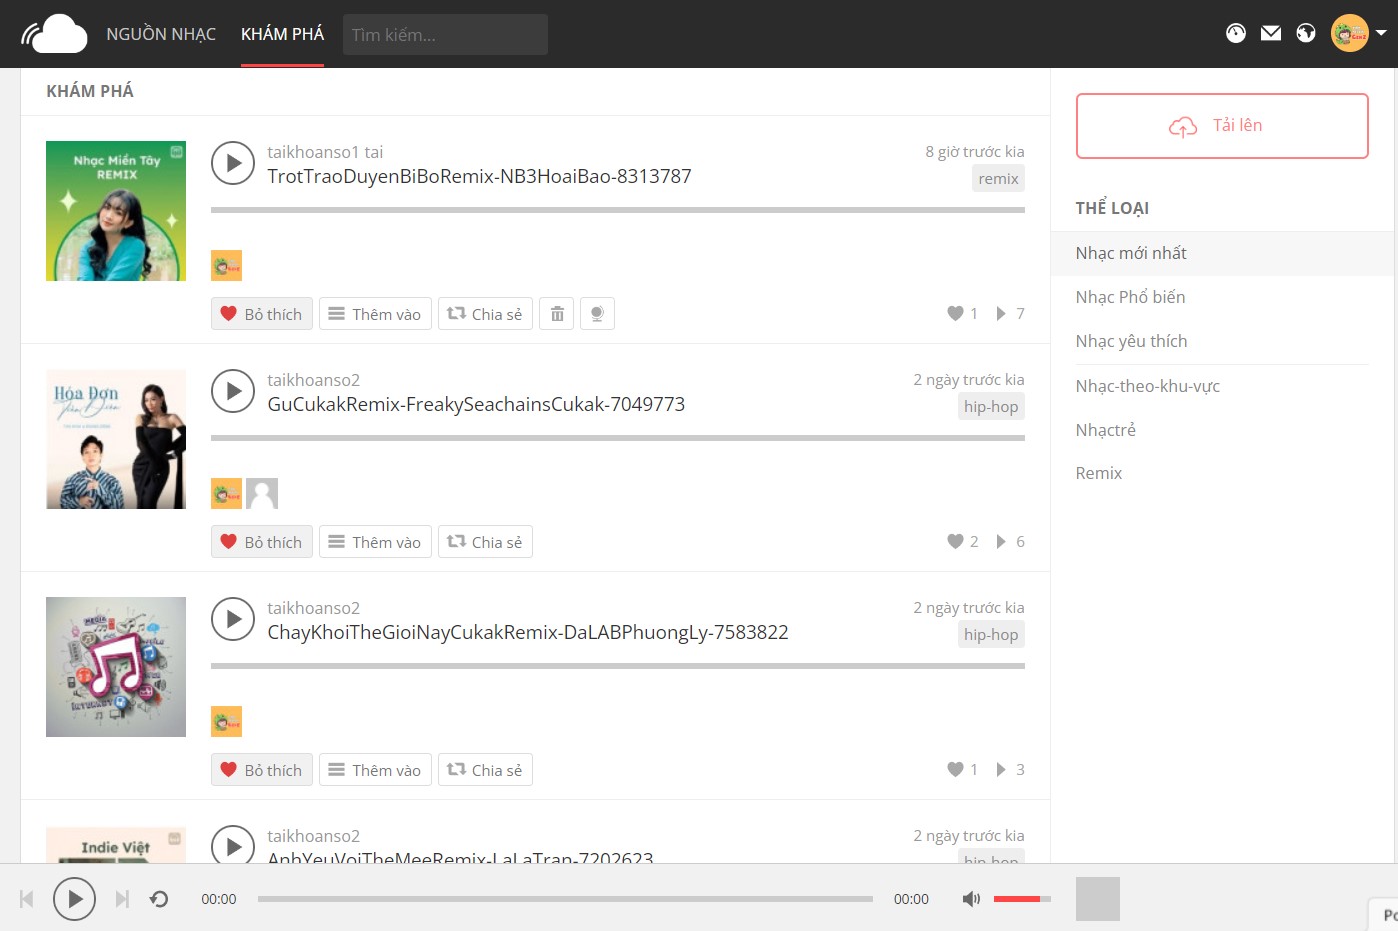
Task: Play the TrotTraoDuyenBiBoRemix track
Action: tap(233, 163)
